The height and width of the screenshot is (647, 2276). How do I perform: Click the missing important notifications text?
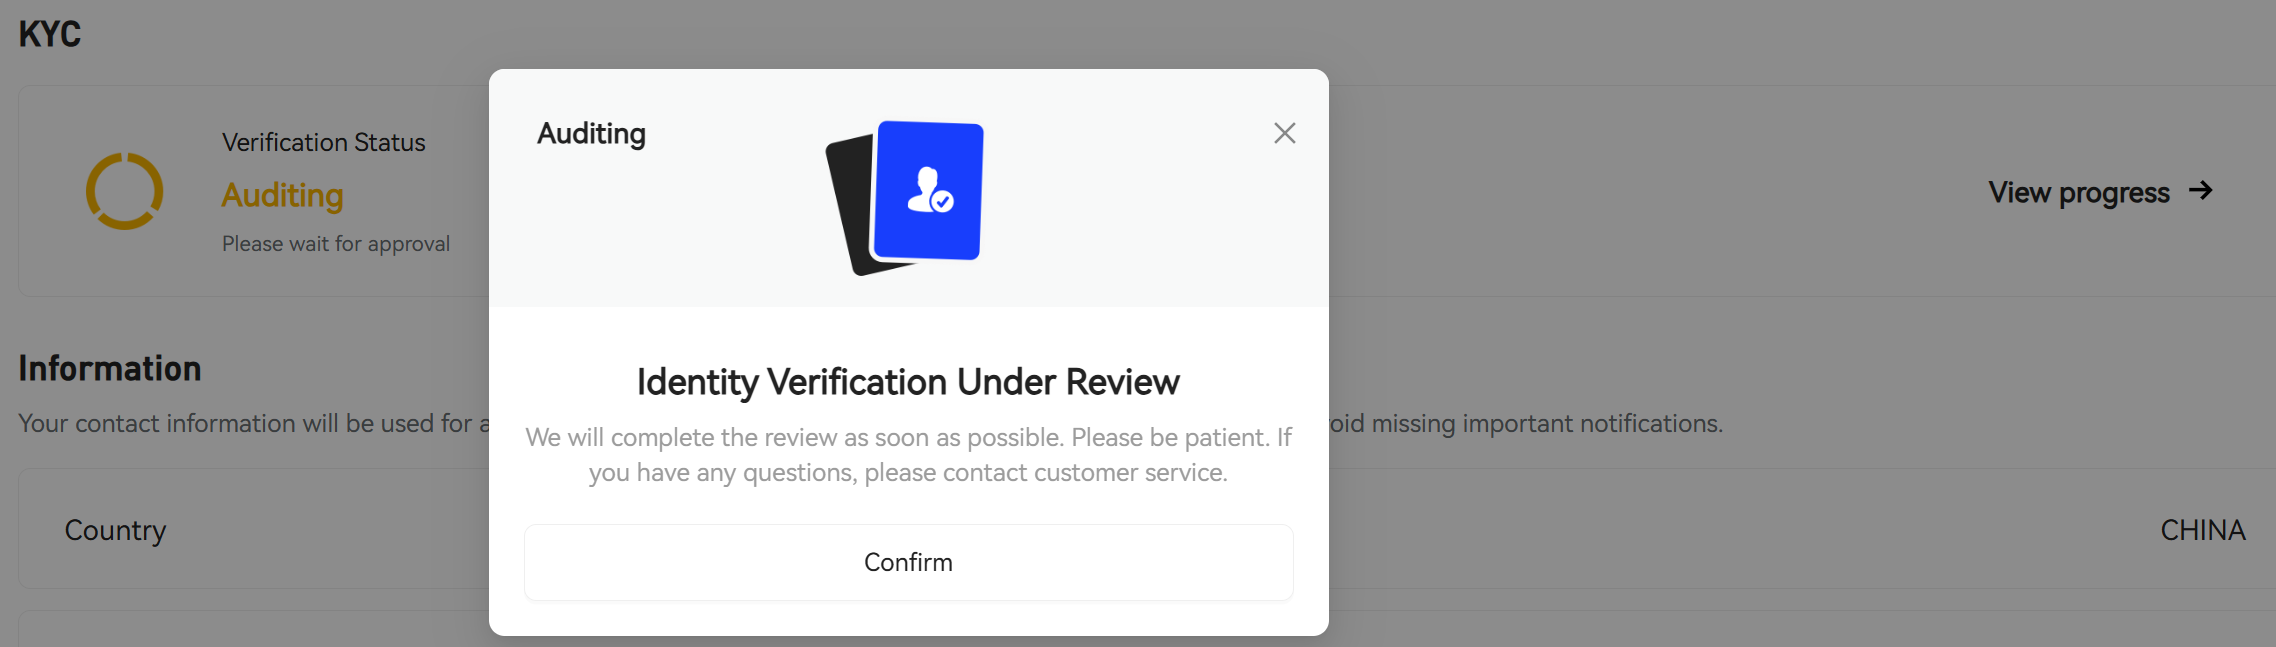point(1526,424)
